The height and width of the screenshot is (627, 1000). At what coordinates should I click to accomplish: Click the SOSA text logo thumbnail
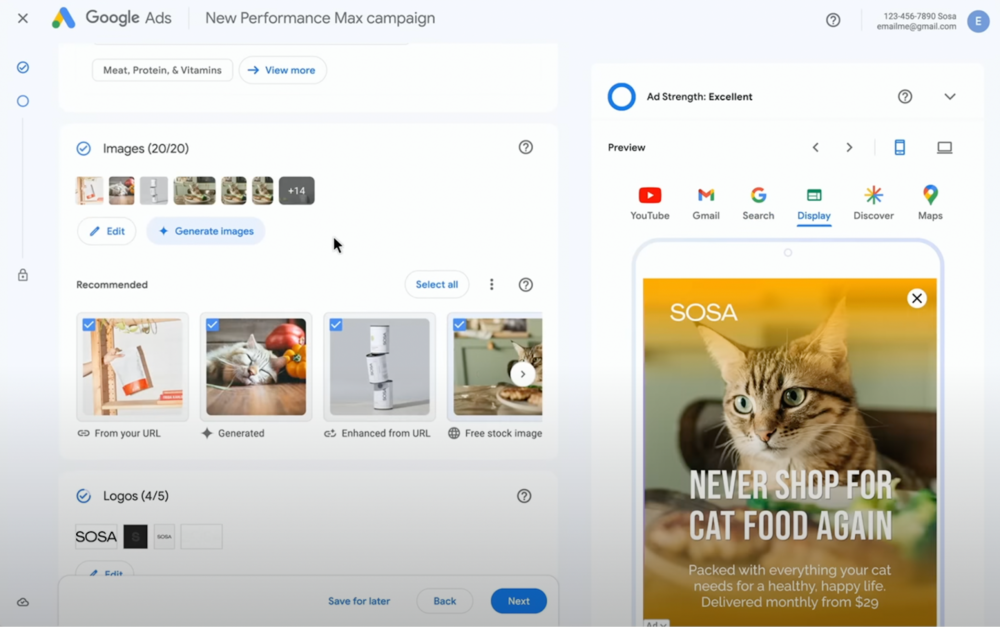coord(96,536)
